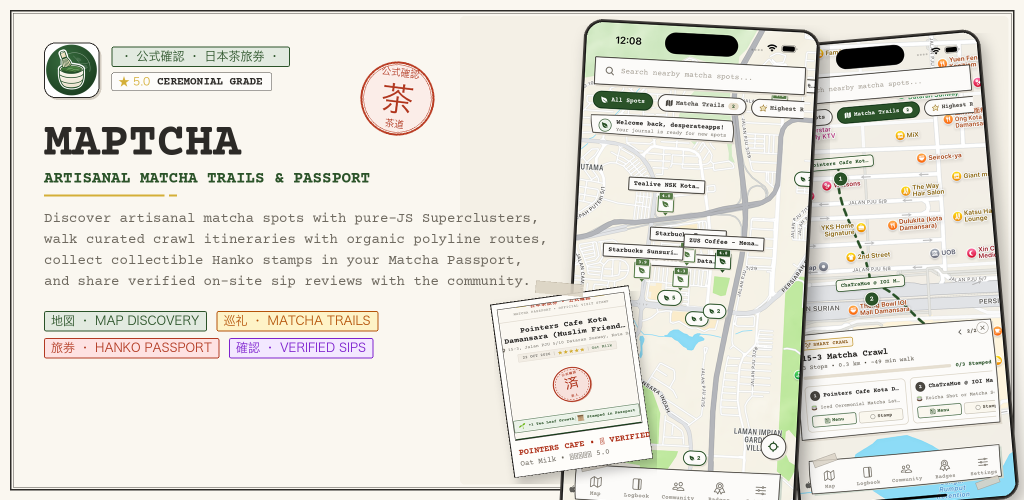Open Starbucks Sunsuri map label
The image size is (1024, 500).
[x=642, y=250]
